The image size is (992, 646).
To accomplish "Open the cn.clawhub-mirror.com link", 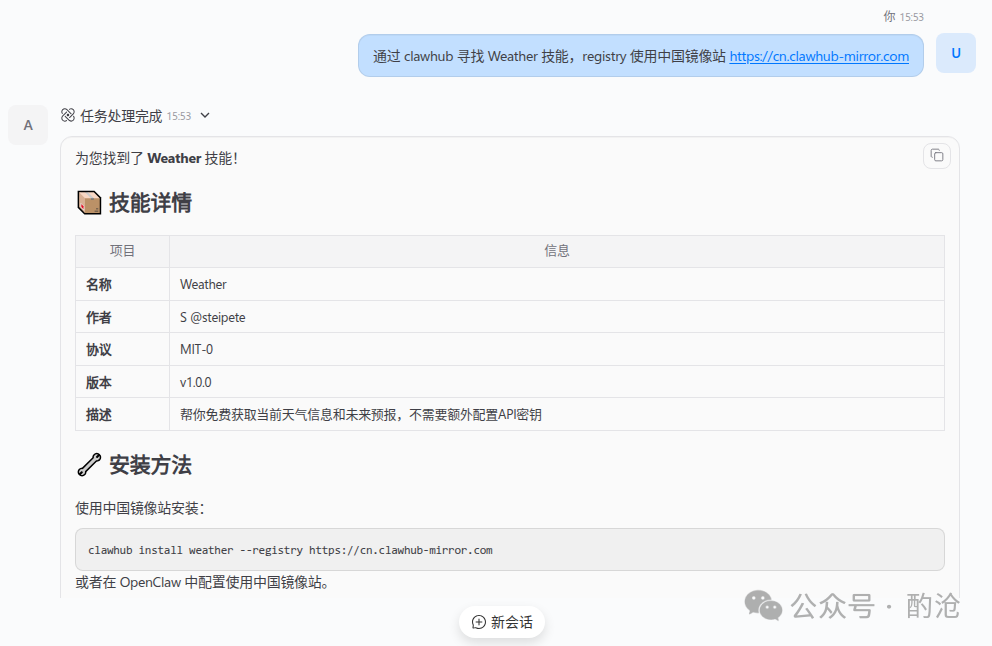I will tap(820, 56).
